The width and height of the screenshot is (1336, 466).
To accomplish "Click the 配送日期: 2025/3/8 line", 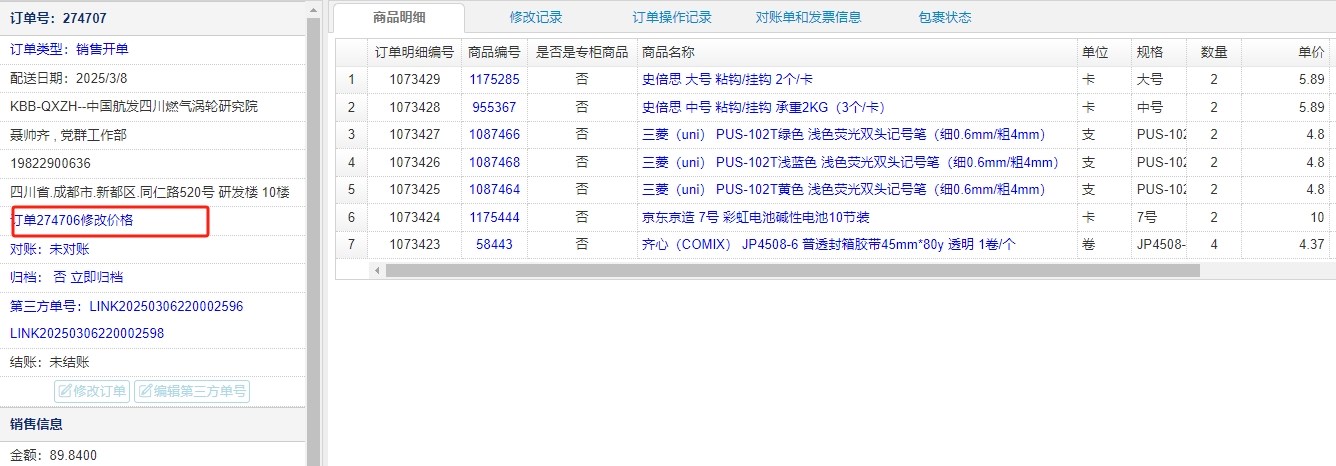I will 69,78.
